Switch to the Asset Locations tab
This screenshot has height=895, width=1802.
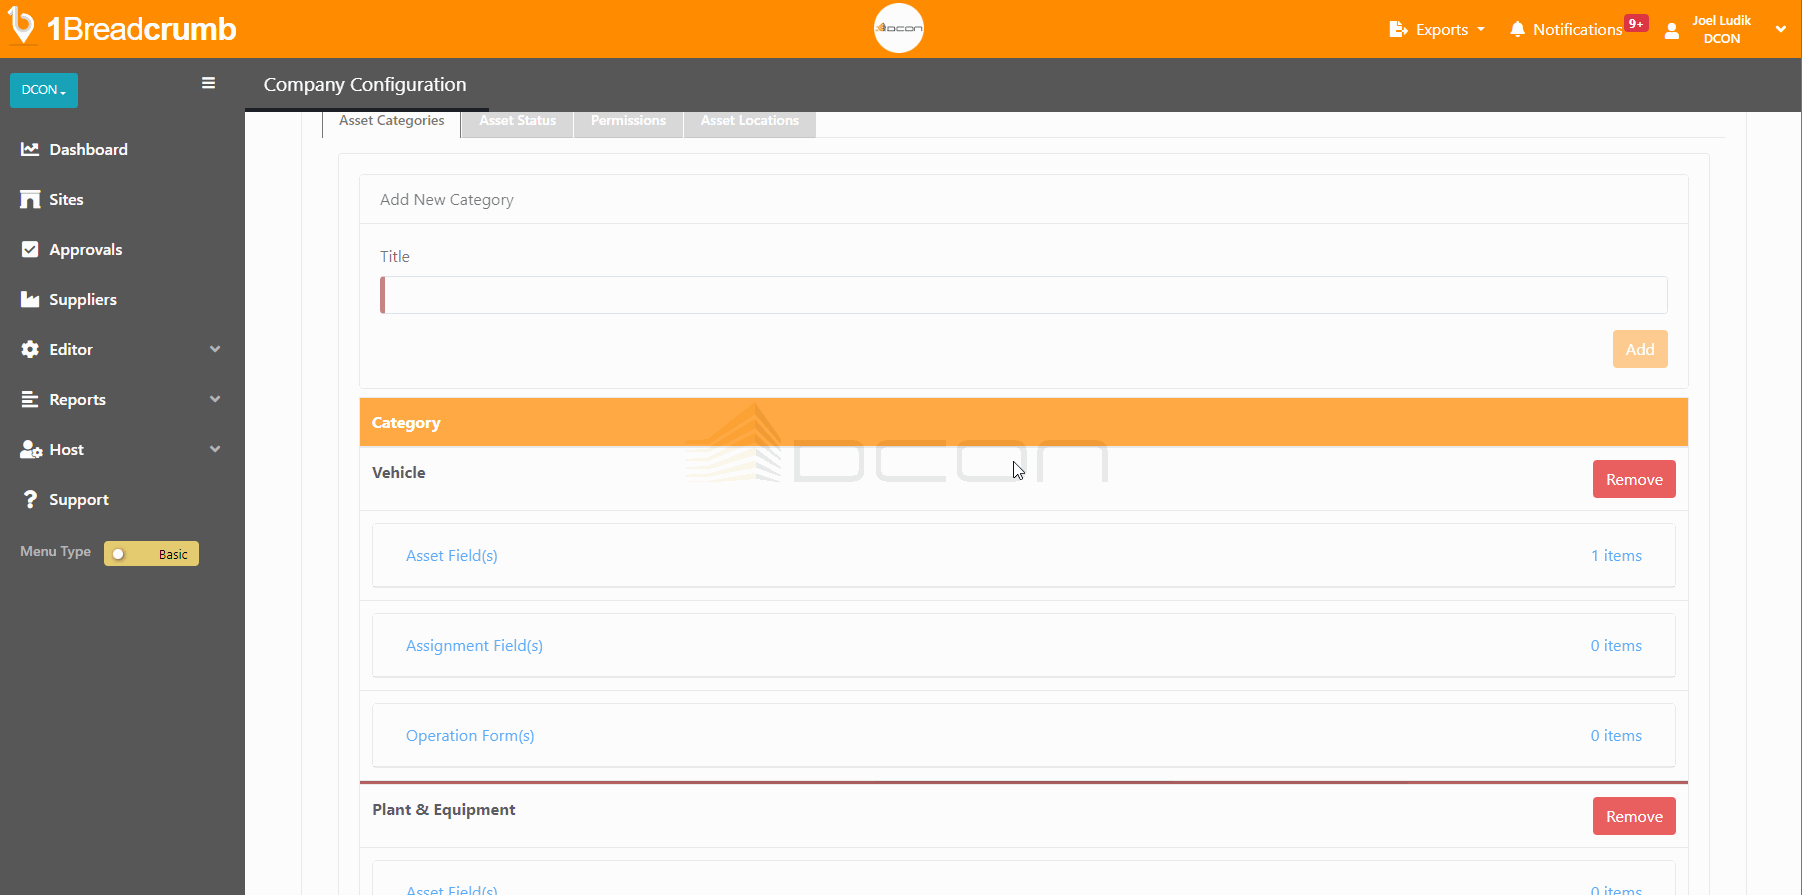coord(750,121)
